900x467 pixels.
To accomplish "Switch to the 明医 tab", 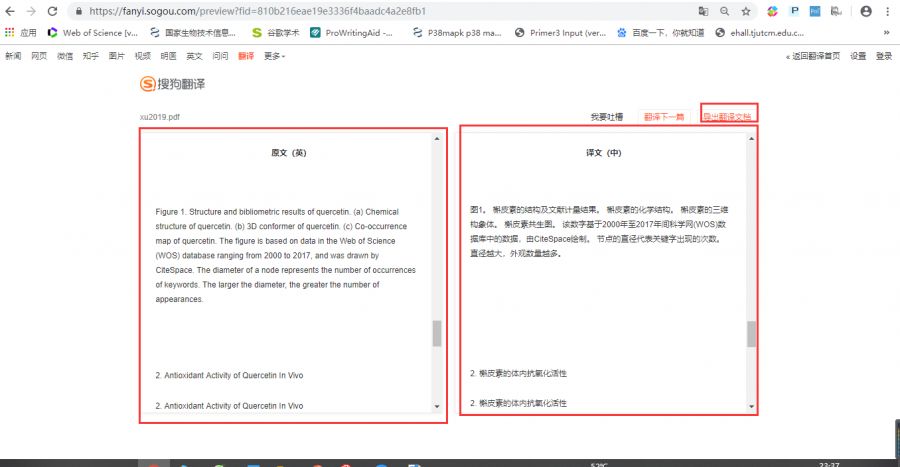I will [168, 56].
